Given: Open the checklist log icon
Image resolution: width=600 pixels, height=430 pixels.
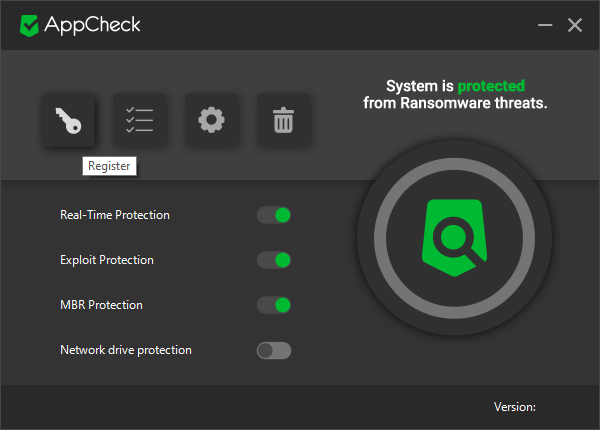Looking at the screenshot, I should click(140, 121).
